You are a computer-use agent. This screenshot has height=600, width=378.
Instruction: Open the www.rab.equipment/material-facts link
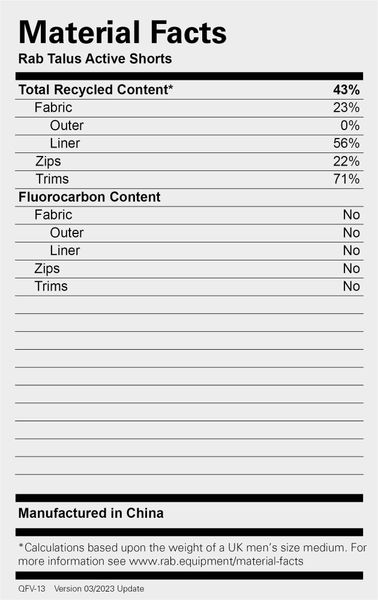(x=216, y=561)
